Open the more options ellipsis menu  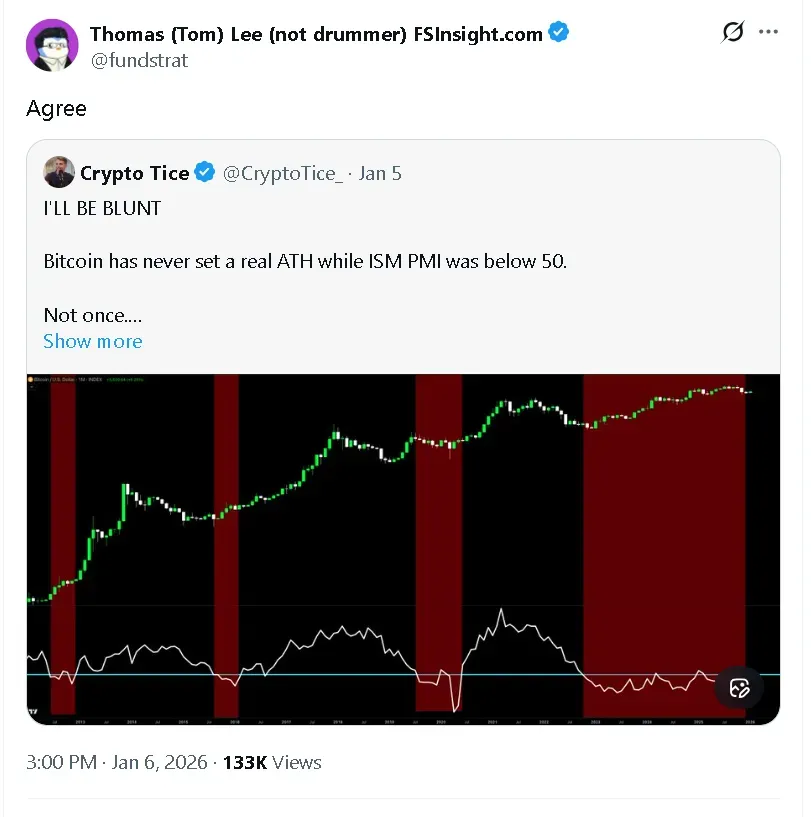click(771, 31)
